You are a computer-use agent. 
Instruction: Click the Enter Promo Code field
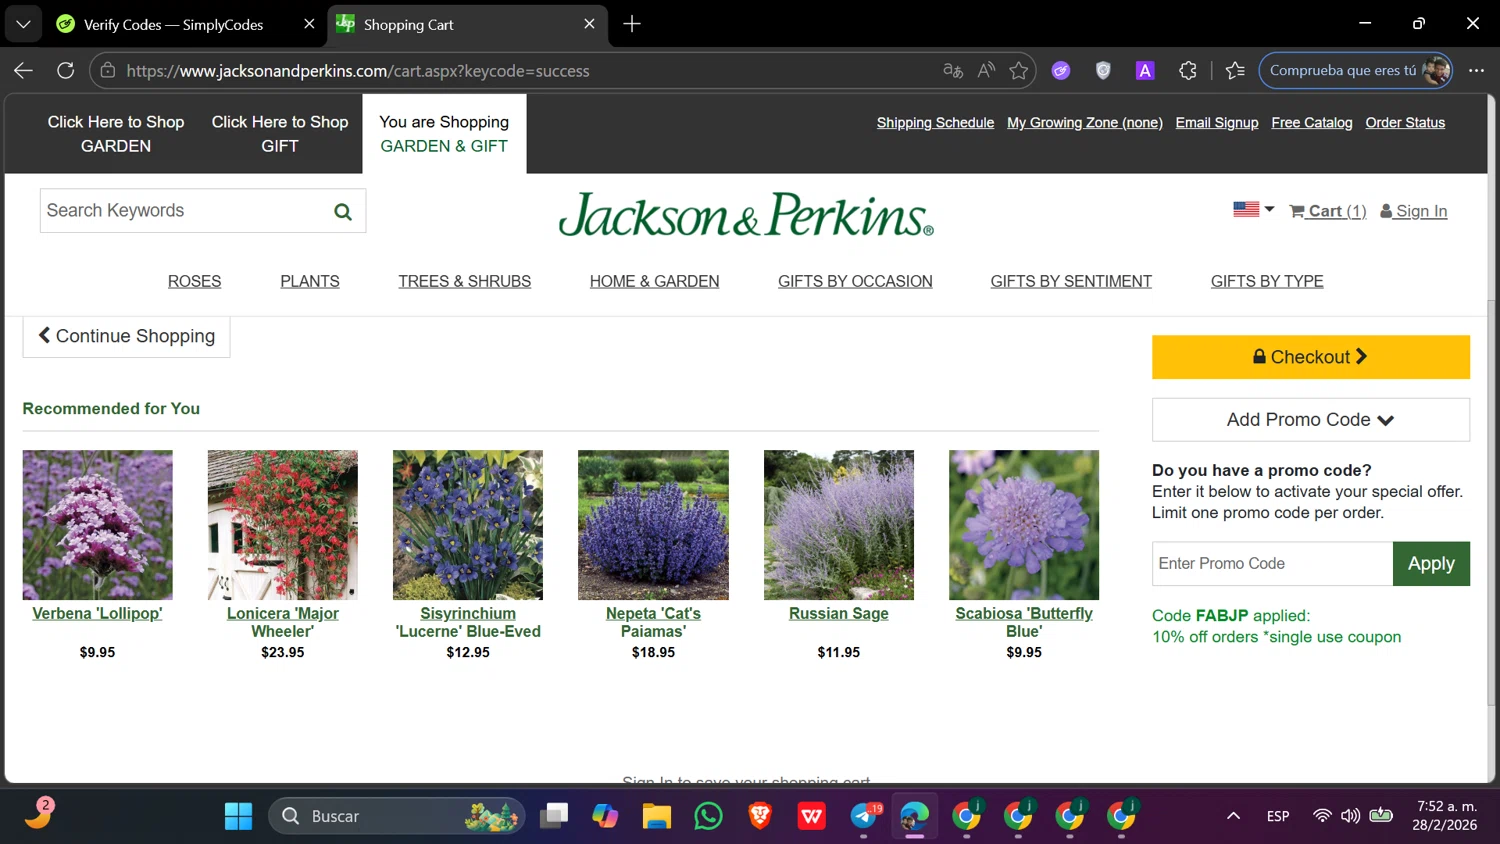1272,564
